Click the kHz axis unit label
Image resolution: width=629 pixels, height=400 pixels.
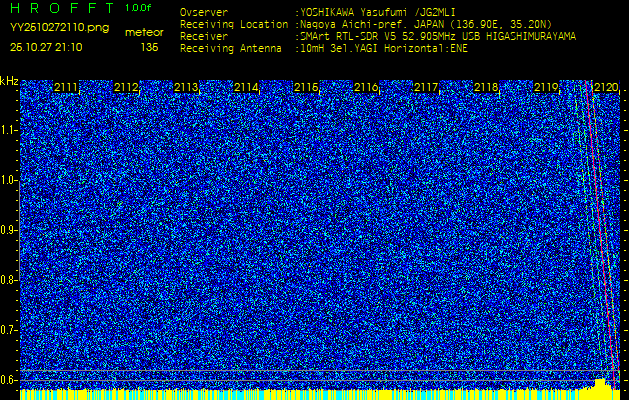point(9,81)
